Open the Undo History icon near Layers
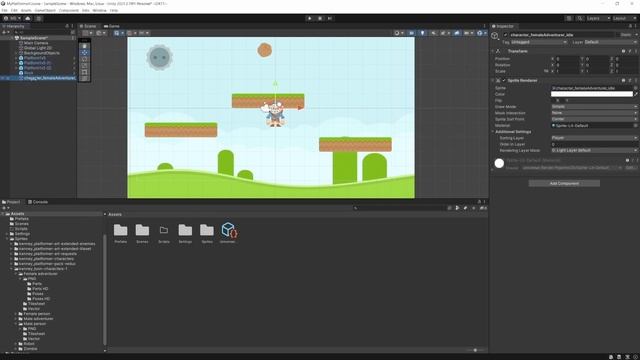 pyautogui.click(x=569, y=18)
